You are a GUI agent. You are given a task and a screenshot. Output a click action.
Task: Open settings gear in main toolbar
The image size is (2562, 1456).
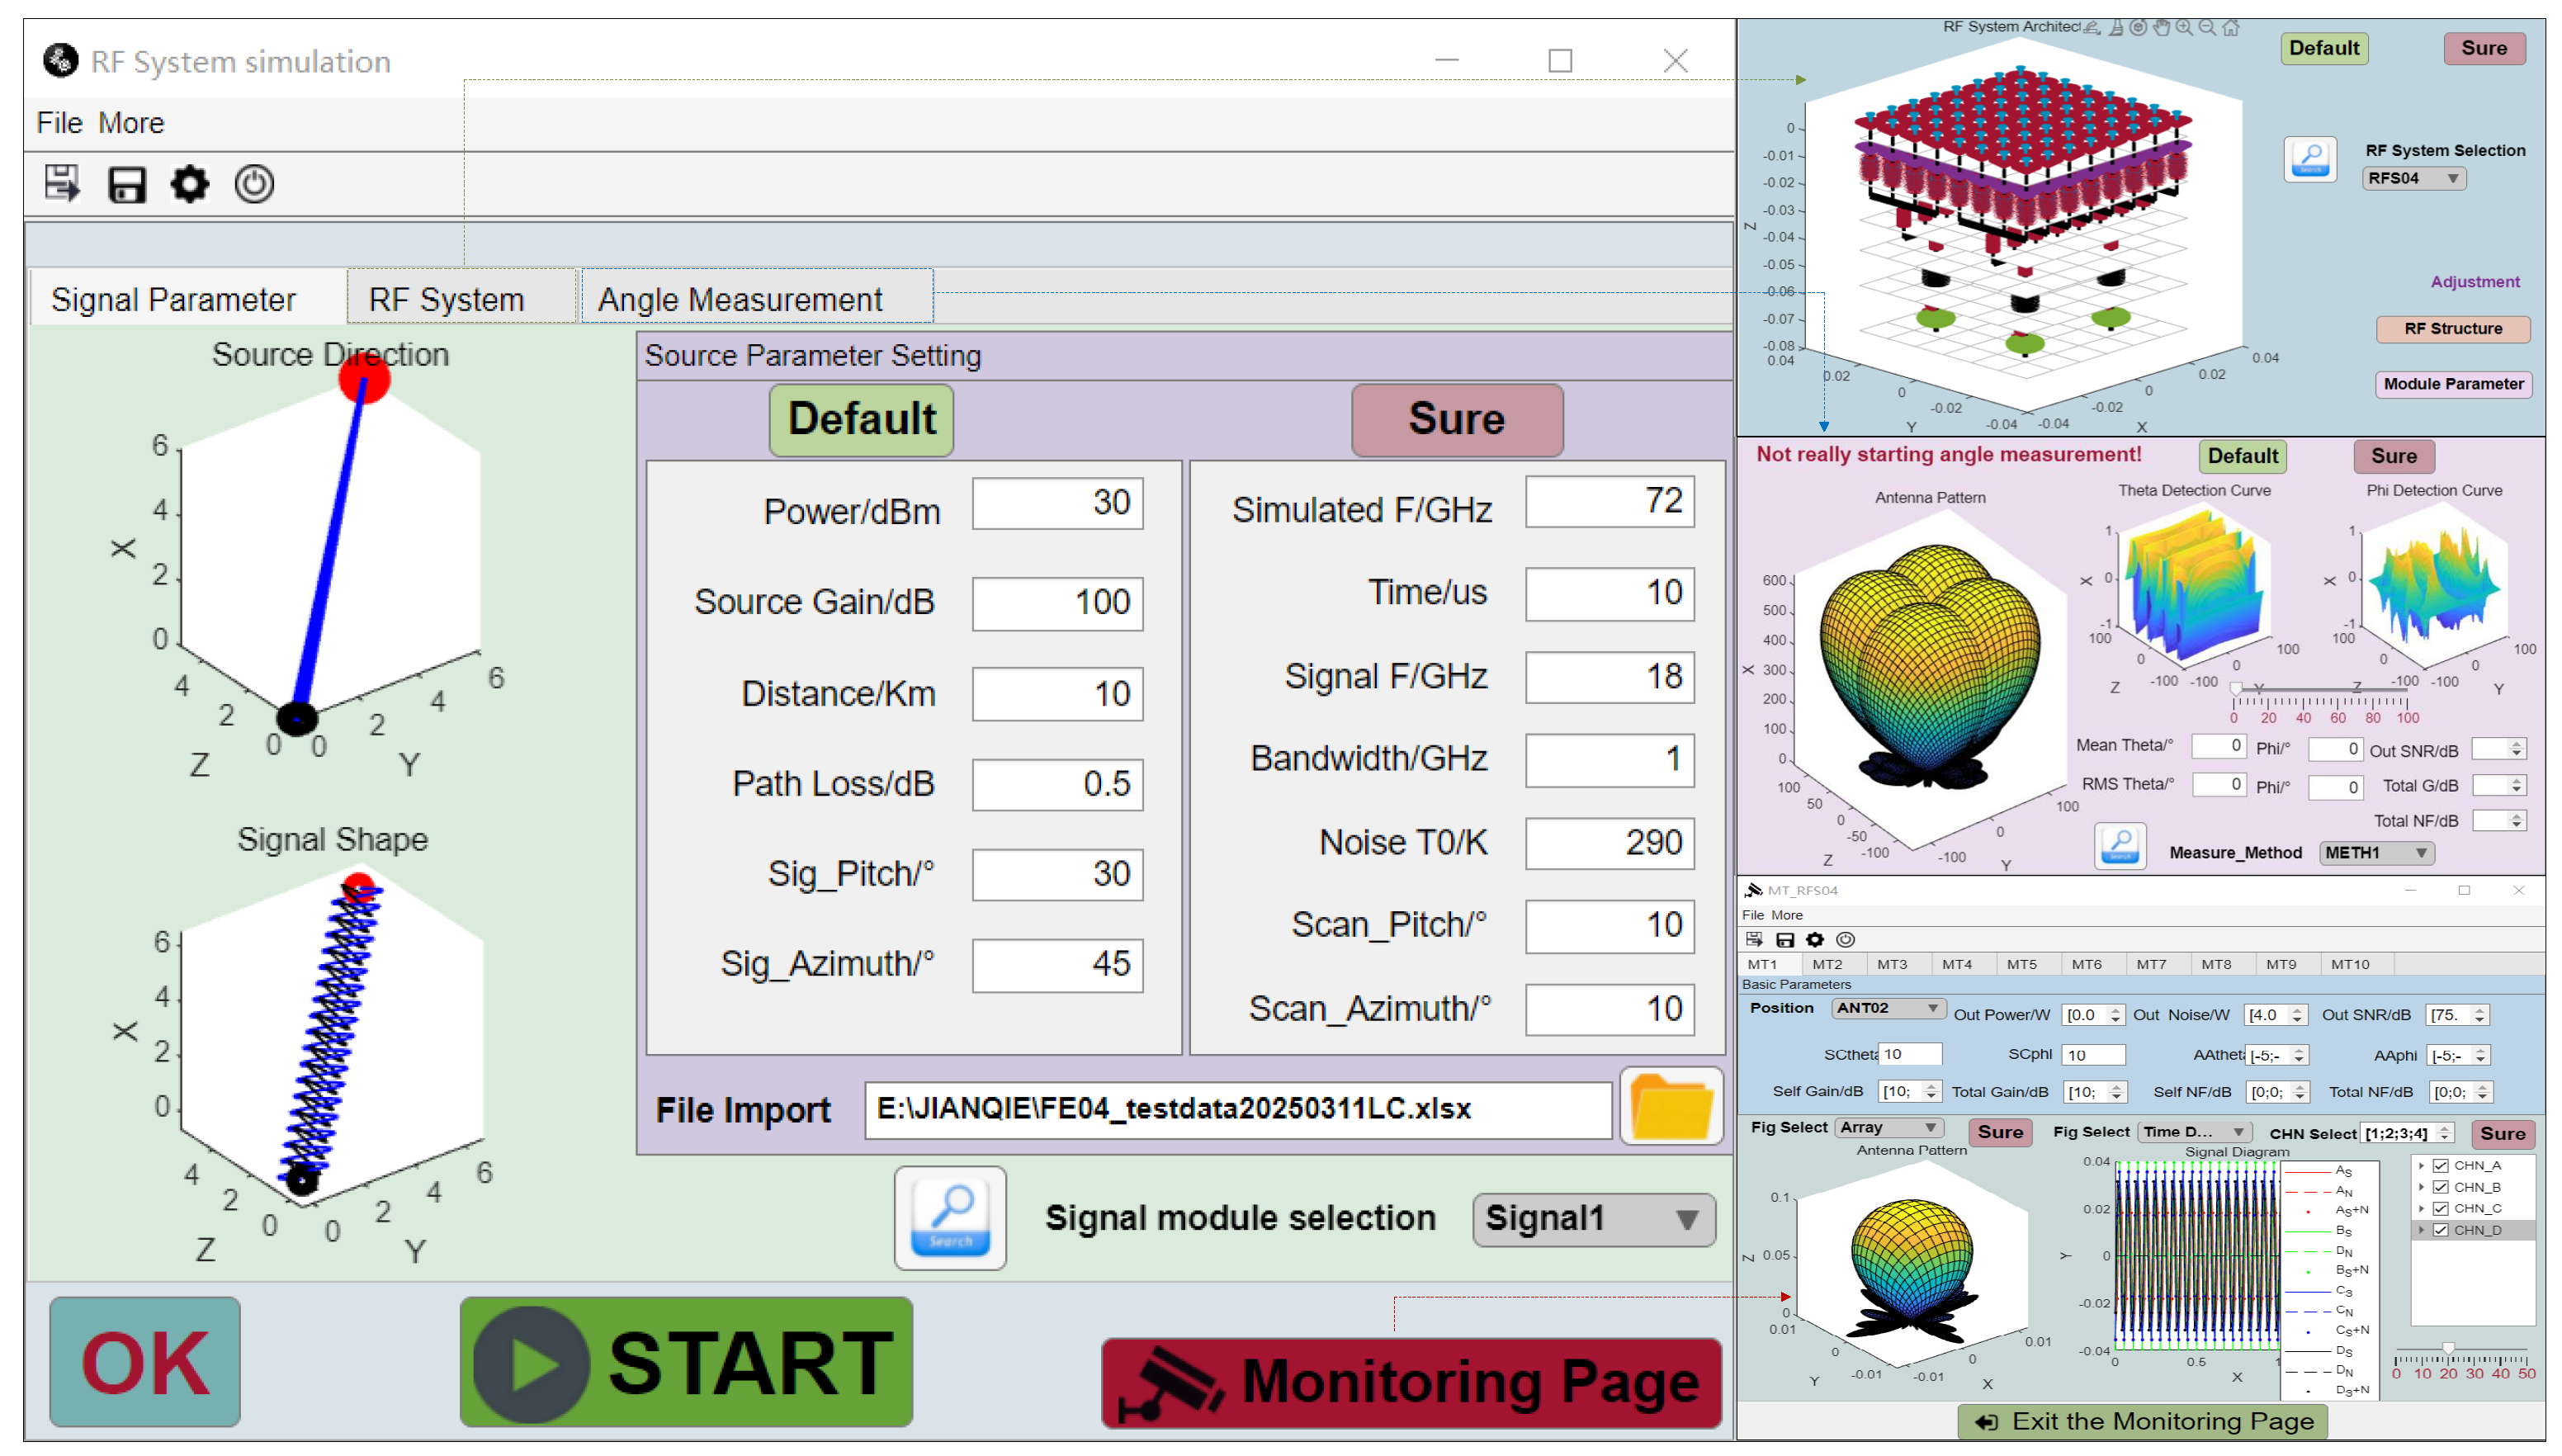pyautogui.click(x=190, y=184)
